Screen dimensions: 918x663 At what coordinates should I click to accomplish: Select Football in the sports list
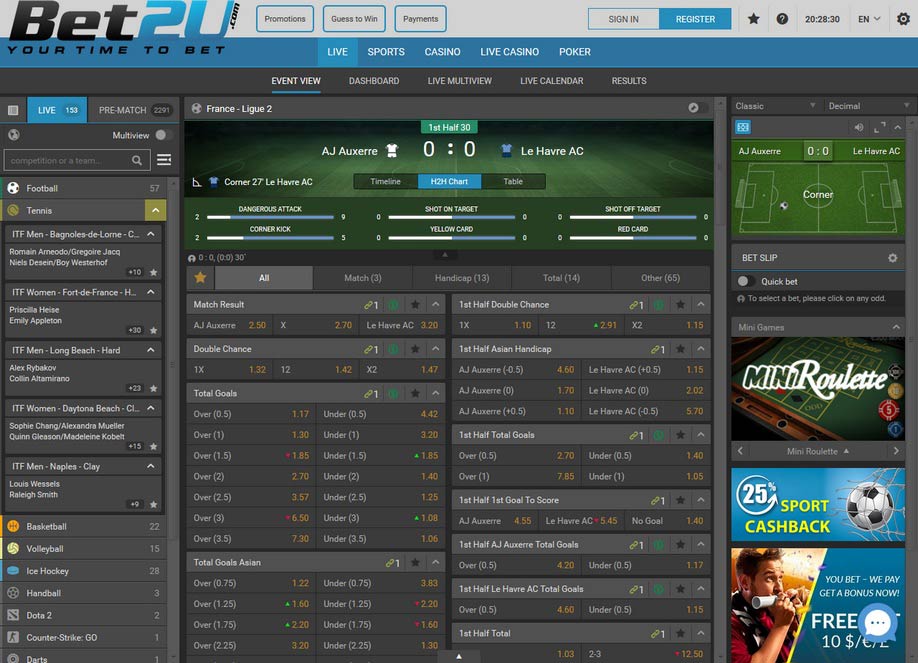83,188
